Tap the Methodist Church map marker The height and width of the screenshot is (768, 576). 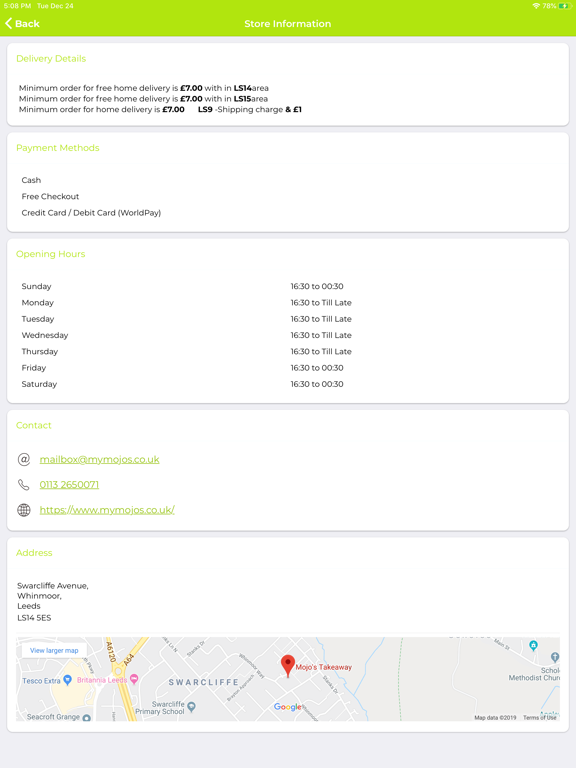click(x=554, y=657)
